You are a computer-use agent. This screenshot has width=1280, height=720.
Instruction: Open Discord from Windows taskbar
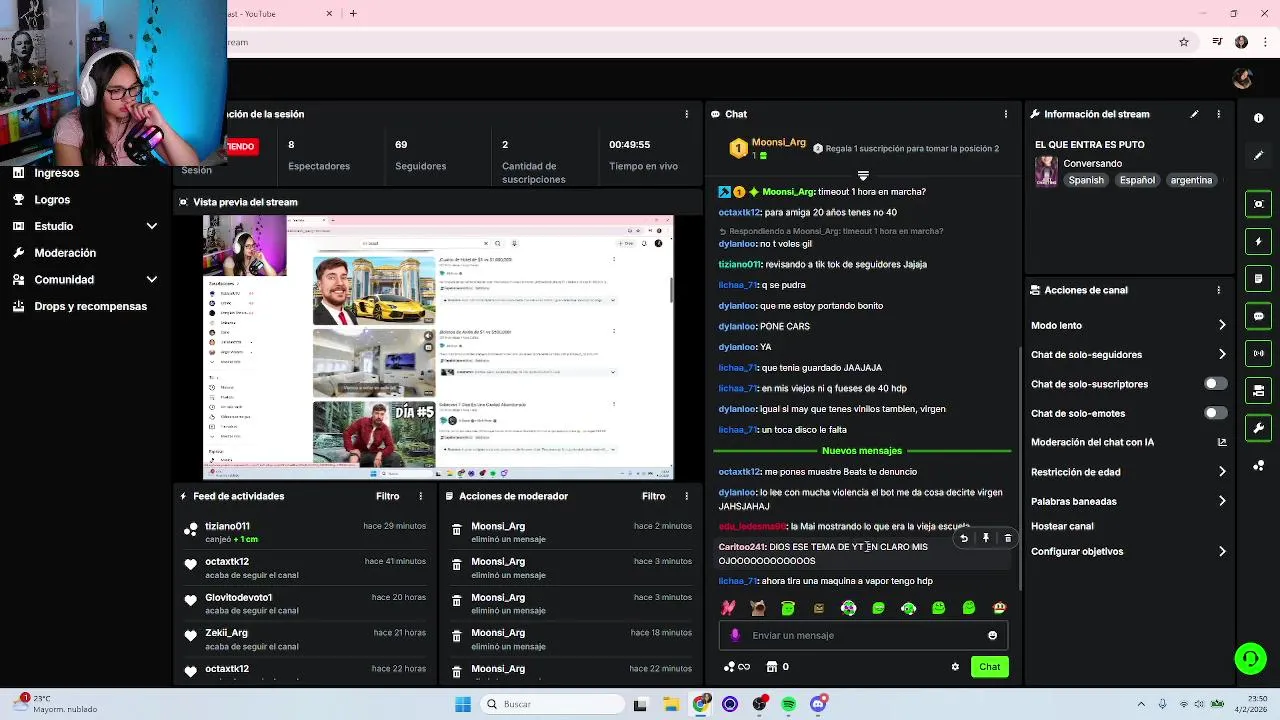818,704
